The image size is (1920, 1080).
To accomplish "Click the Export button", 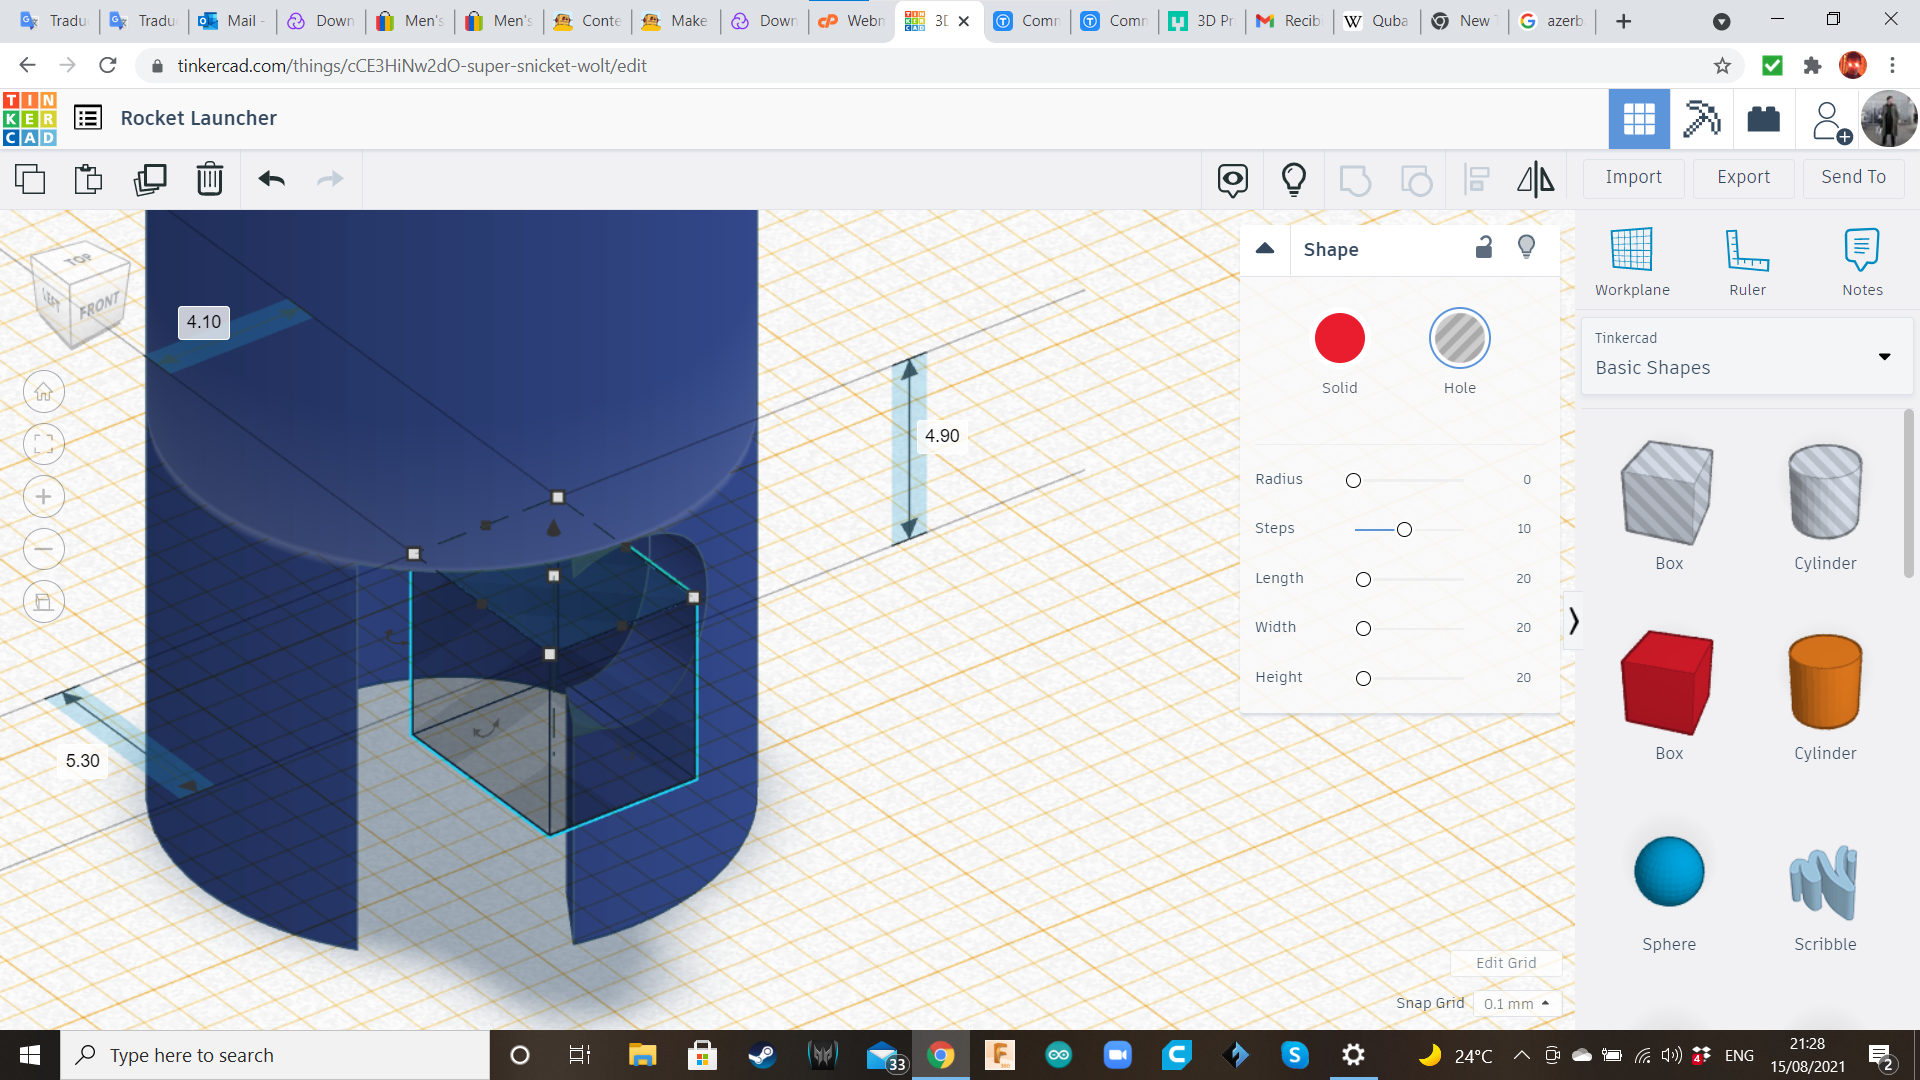I will click(1743, 177).
